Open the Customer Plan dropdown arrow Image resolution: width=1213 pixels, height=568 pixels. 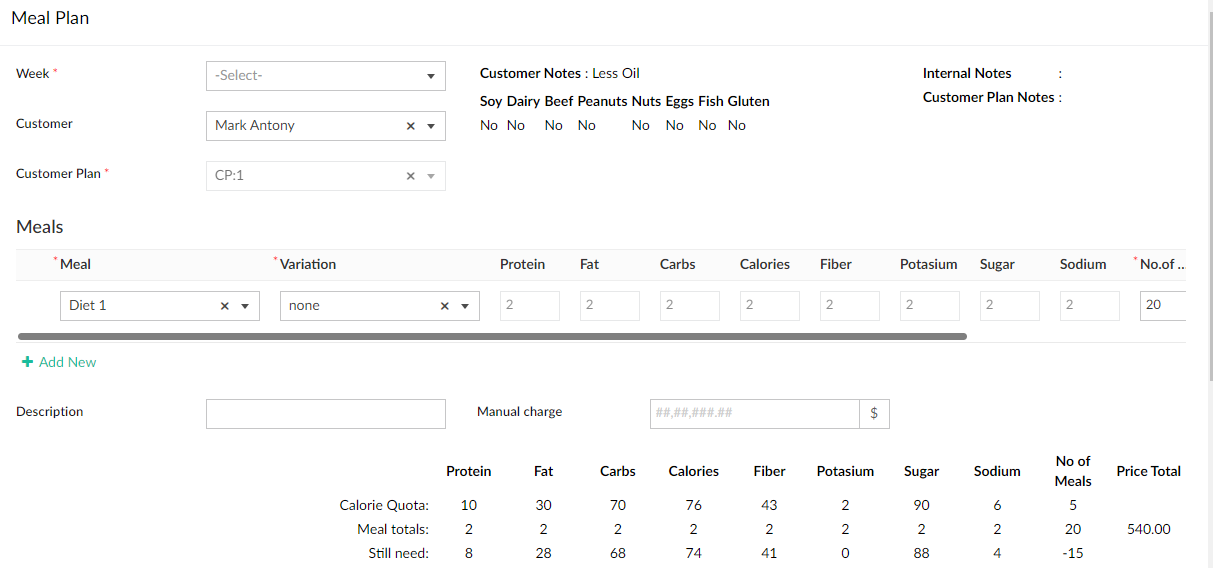tap(431, 176)
